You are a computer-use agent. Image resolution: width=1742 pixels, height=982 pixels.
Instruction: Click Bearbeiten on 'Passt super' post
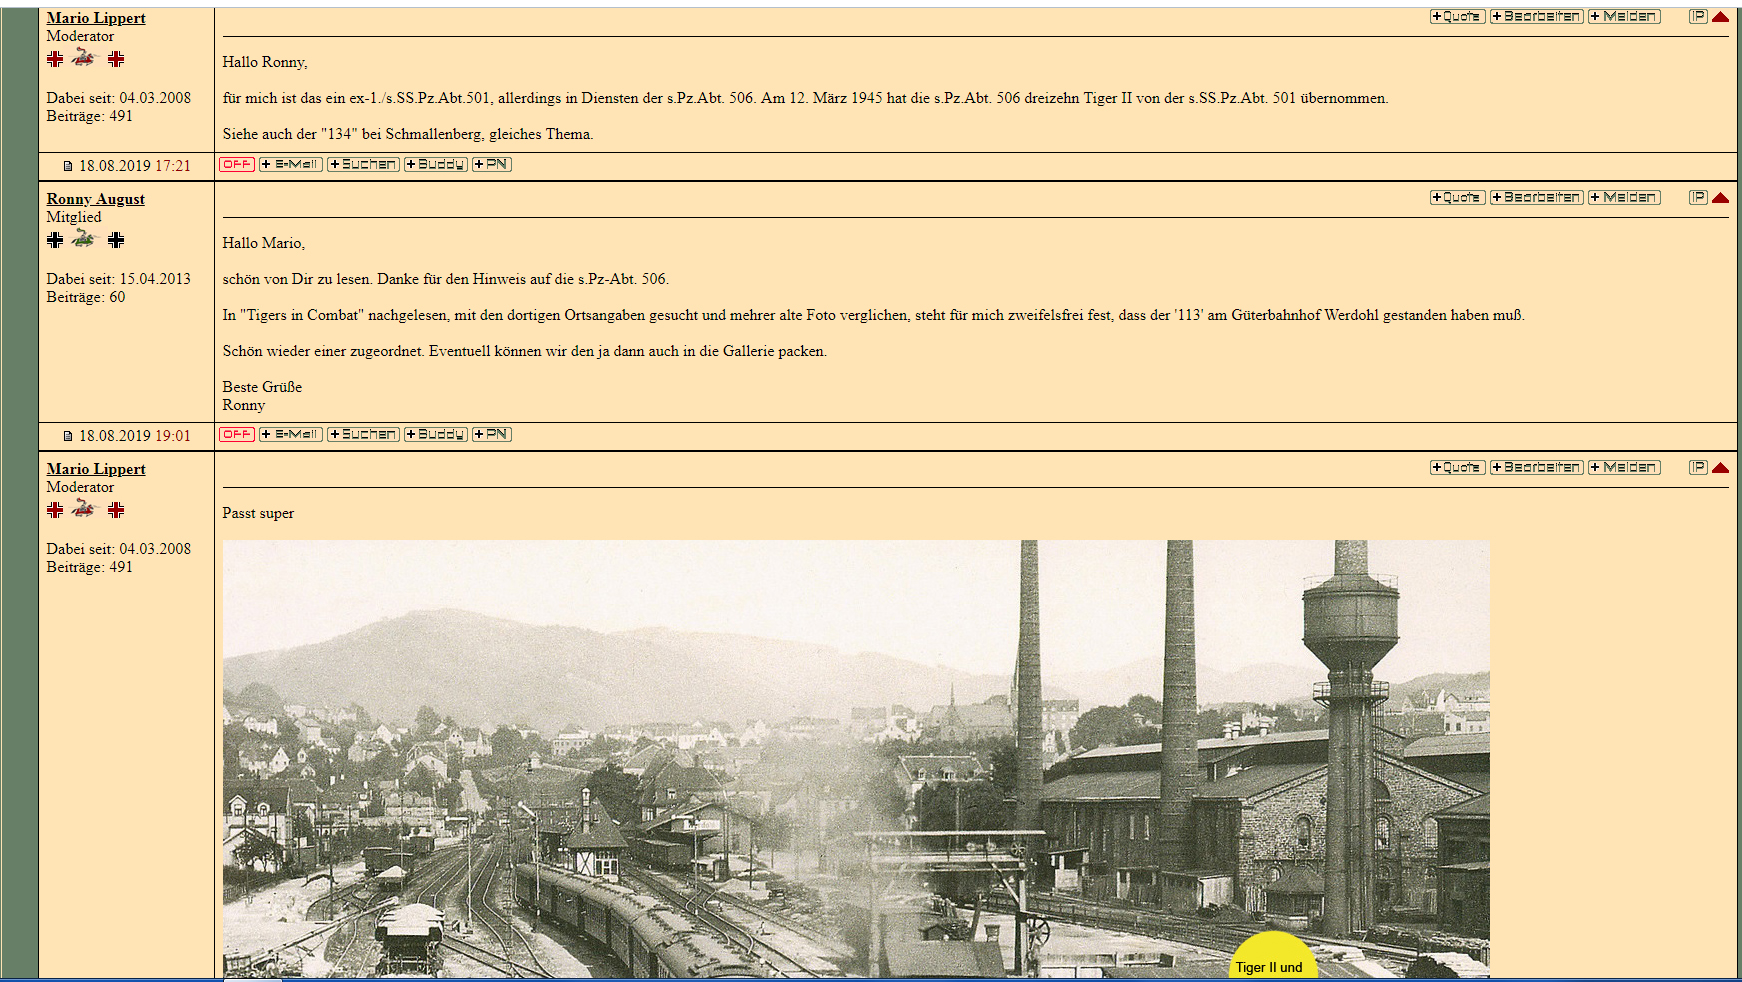(1536, 468)
